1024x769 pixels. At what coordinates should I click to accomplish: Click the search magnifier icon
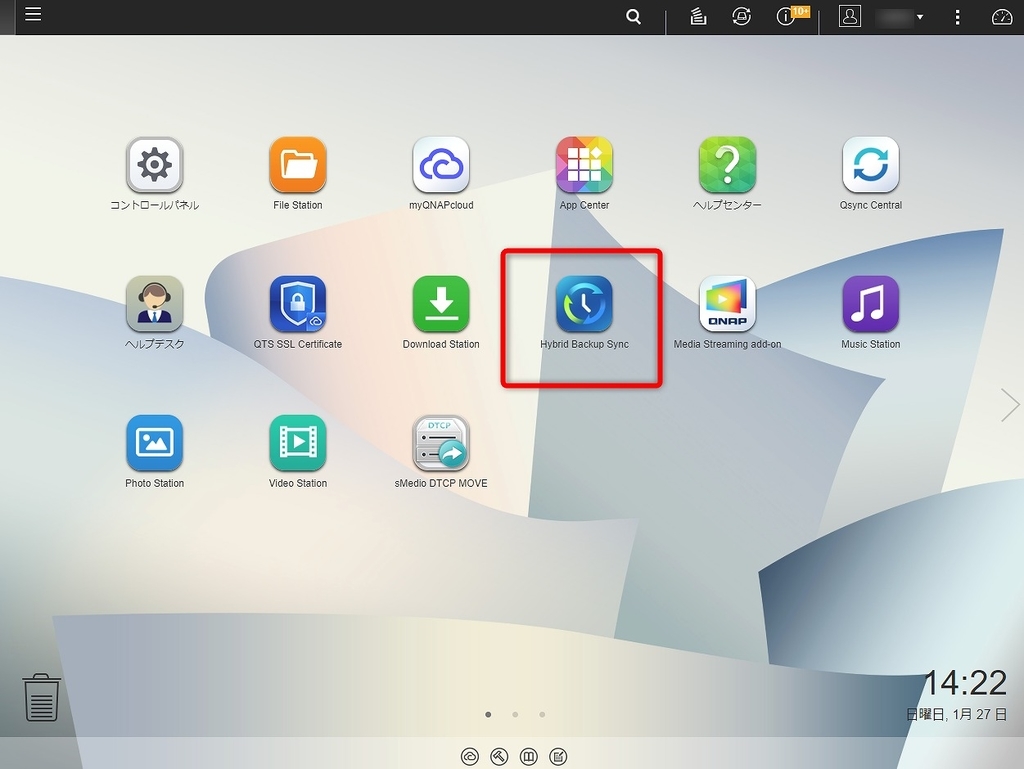(x=633, y=16)
